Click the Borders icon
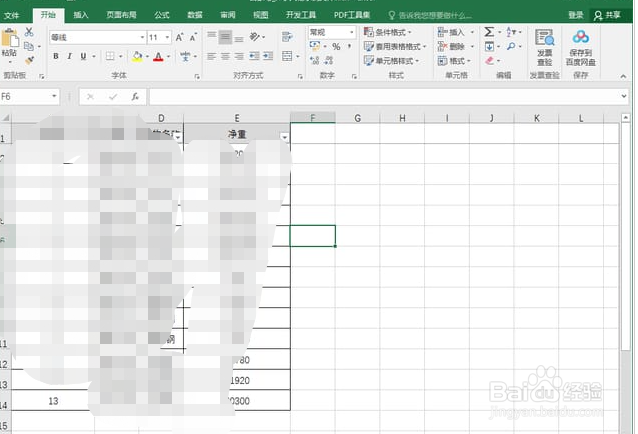Image resolution: width=638 pixels, height=434 pixels. 110,56
